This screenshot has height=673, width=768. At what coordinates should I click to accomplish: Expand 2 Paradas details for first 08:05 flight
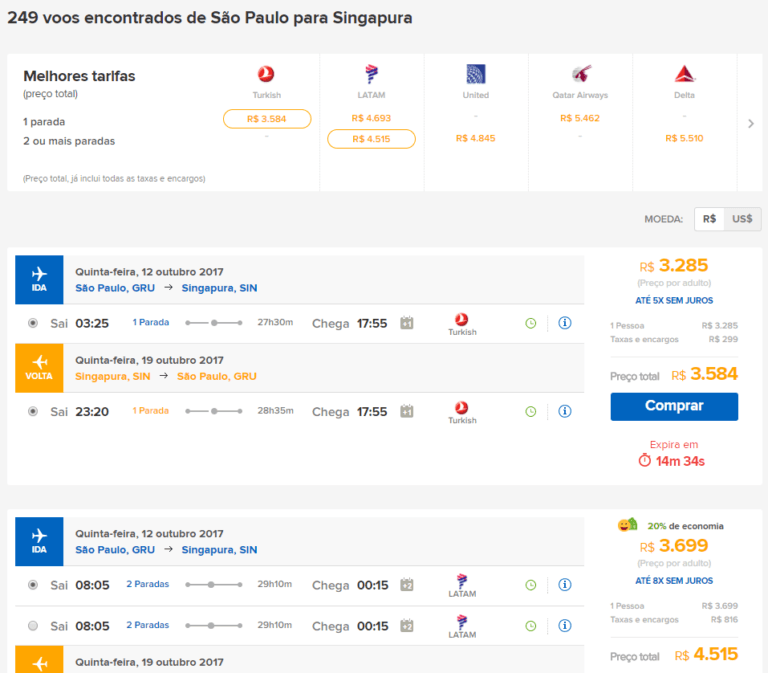[148, 584]
